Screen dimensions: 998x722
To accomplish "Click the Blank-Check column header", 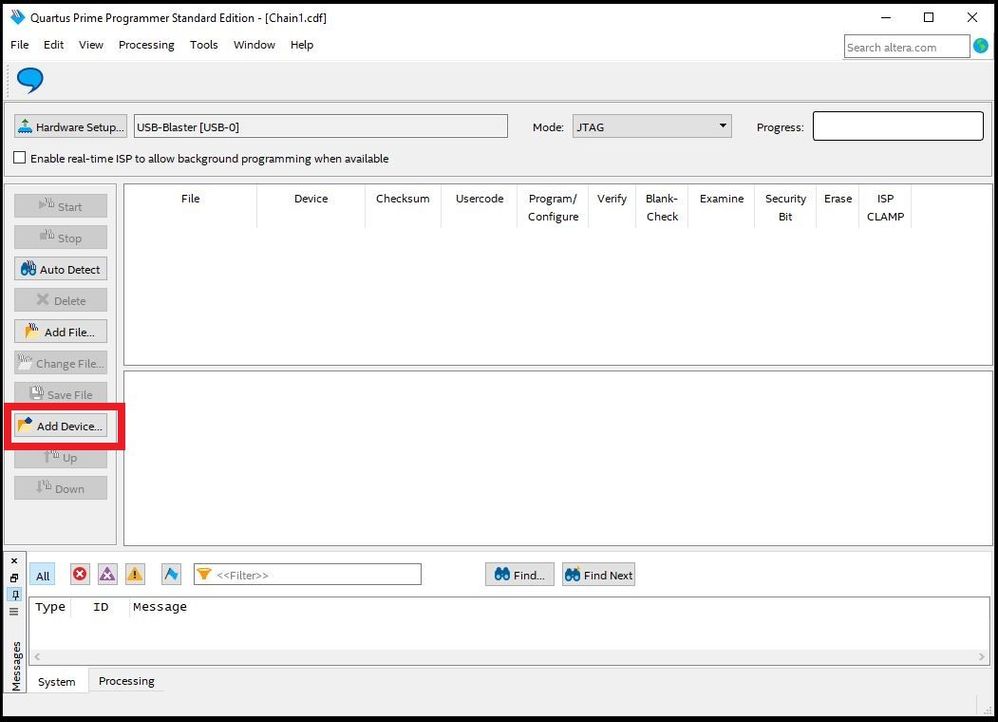I will [x=662, y=207].
